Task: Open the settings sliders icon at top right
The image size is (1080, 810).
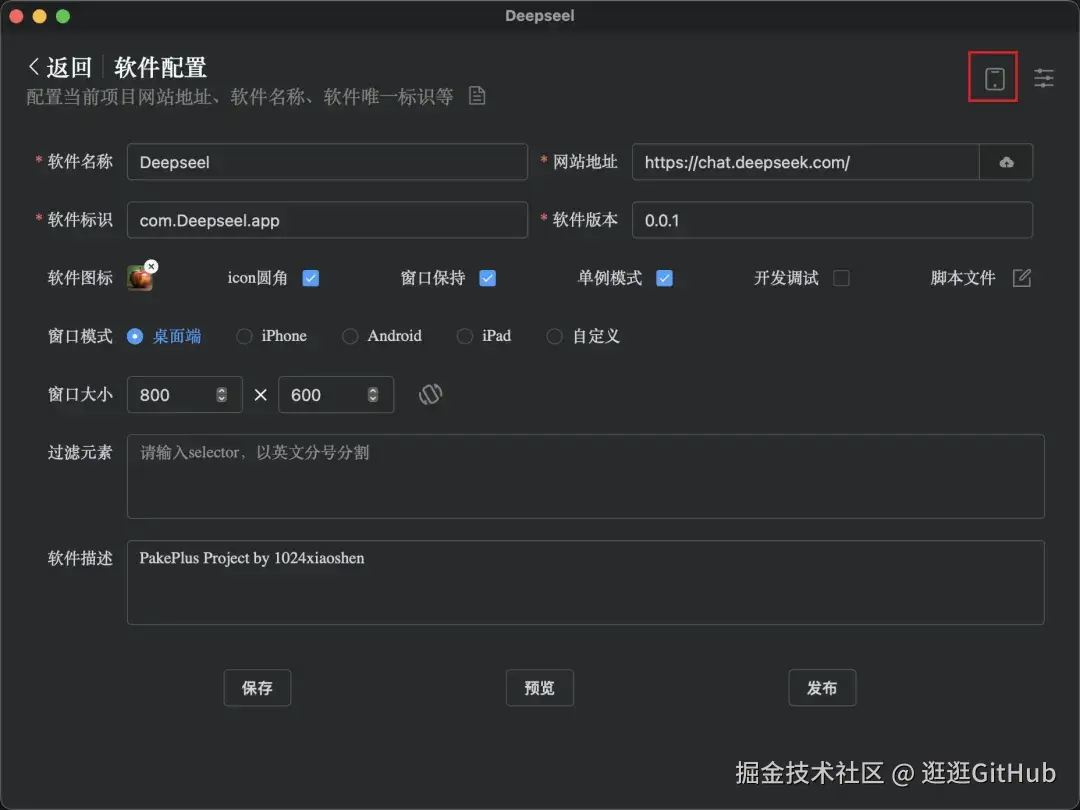Action: 1044,77
